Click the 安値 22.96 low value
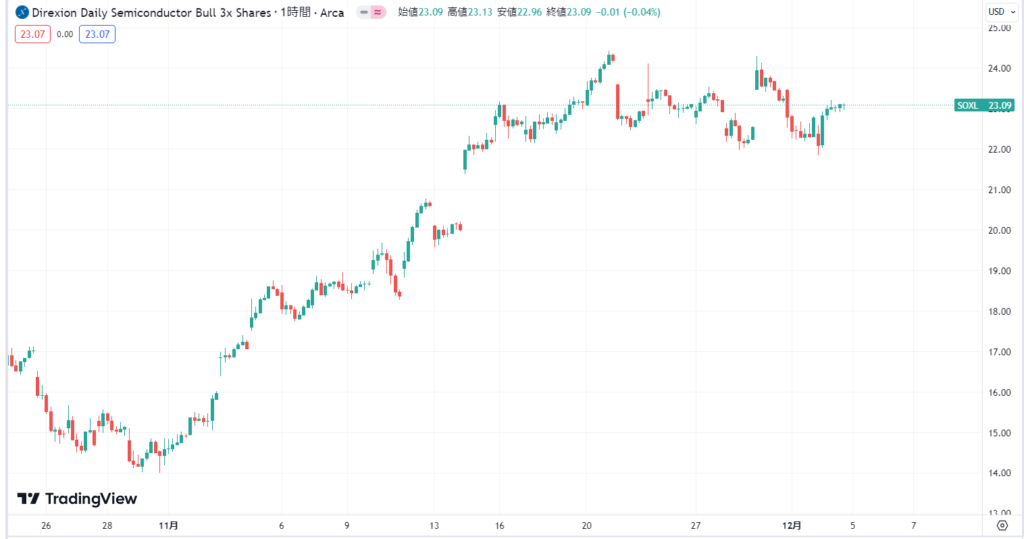 point(519,12)
